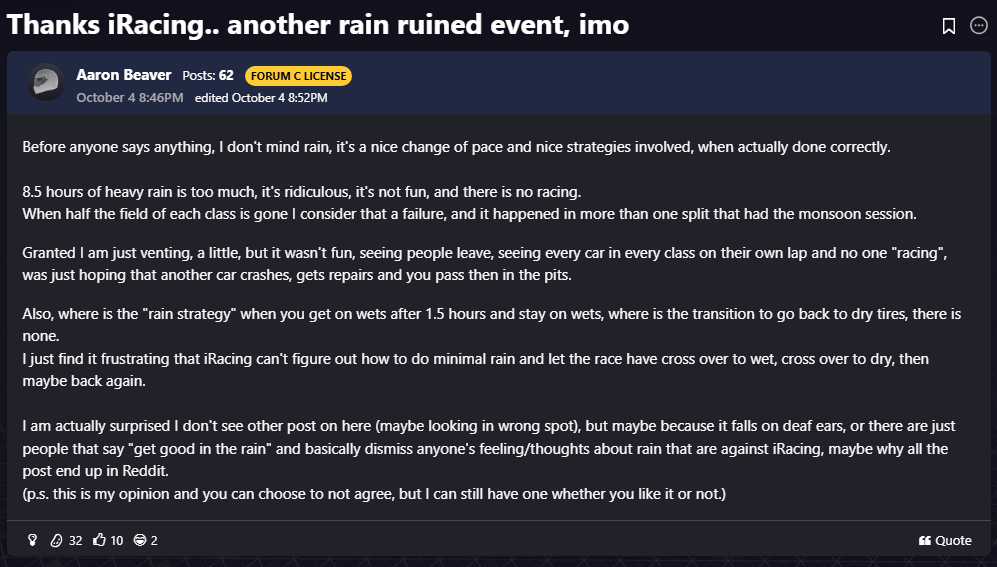View the edited October 4 8:52PM history
Viewport: 997px width, 567px height.
point(261,97)
